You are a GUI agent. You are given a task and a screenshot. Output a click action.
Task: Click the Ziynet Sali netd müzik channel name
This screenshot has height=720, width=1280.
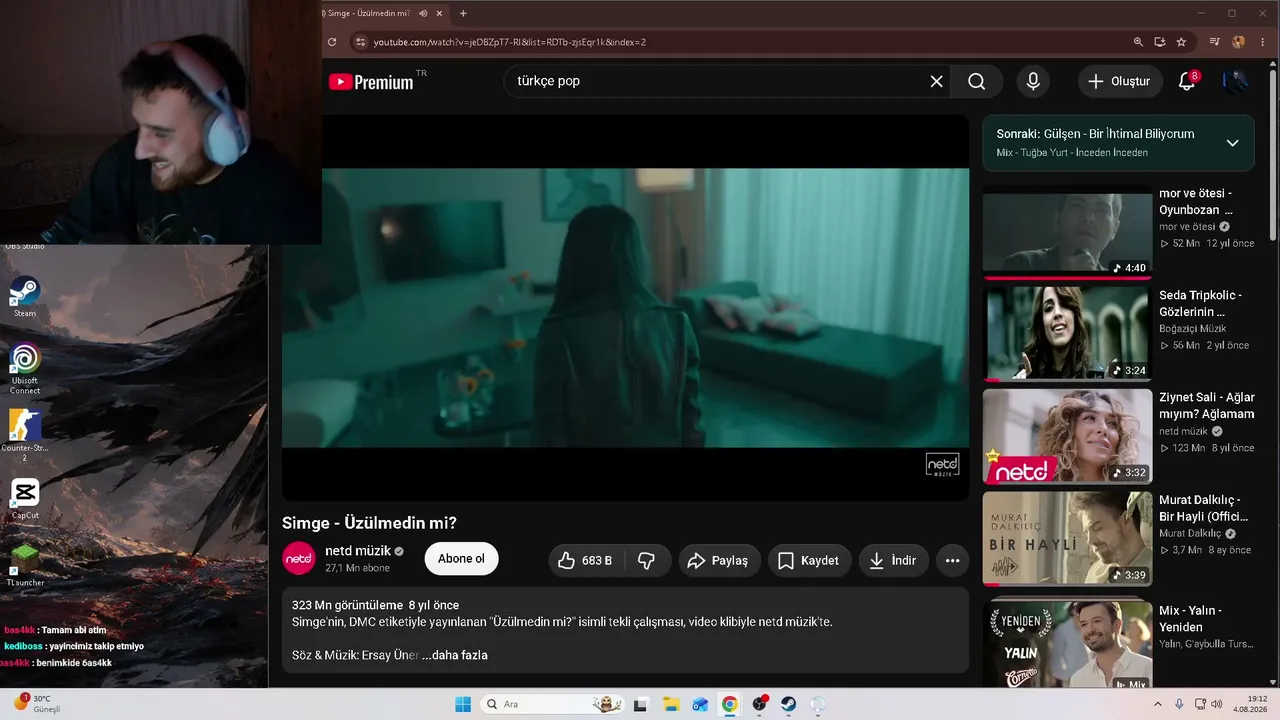(1184, 431)
